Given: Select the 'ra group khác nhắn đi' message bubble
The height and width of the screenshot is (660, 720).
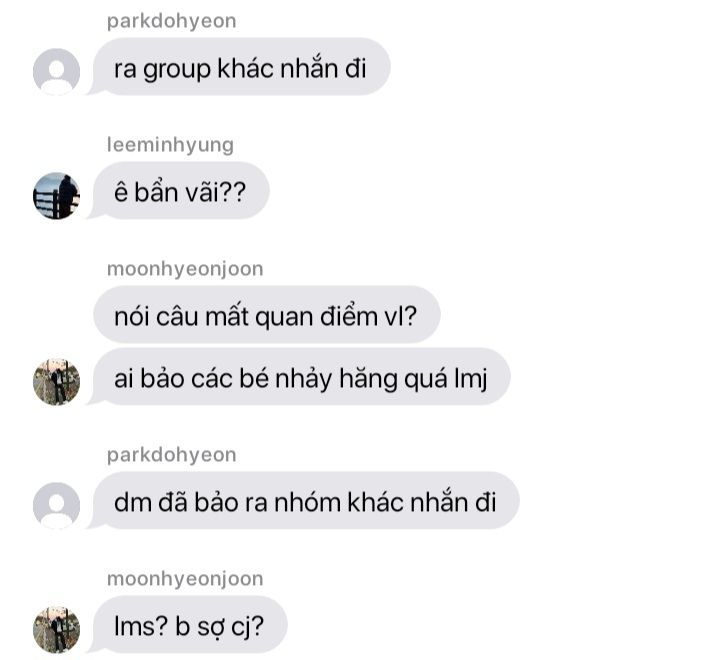Looking at the screenshot, I should click(x=242, y=67).
